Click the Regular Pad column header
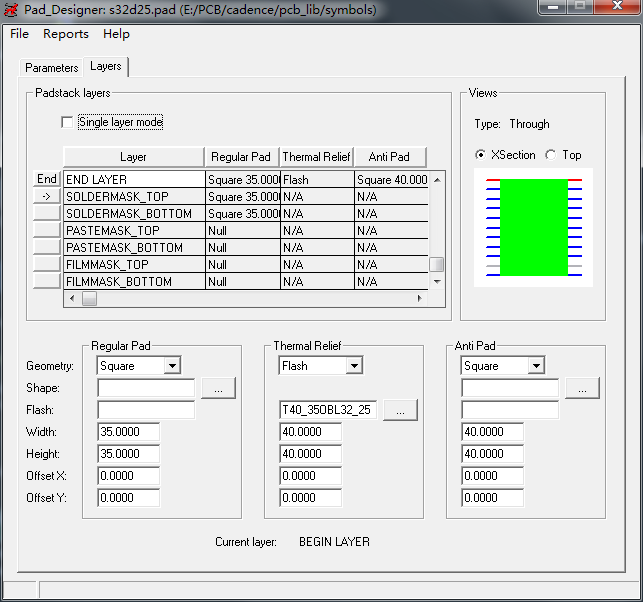The width and height of the screenshot is (643, 602). [x=241, y=157]
